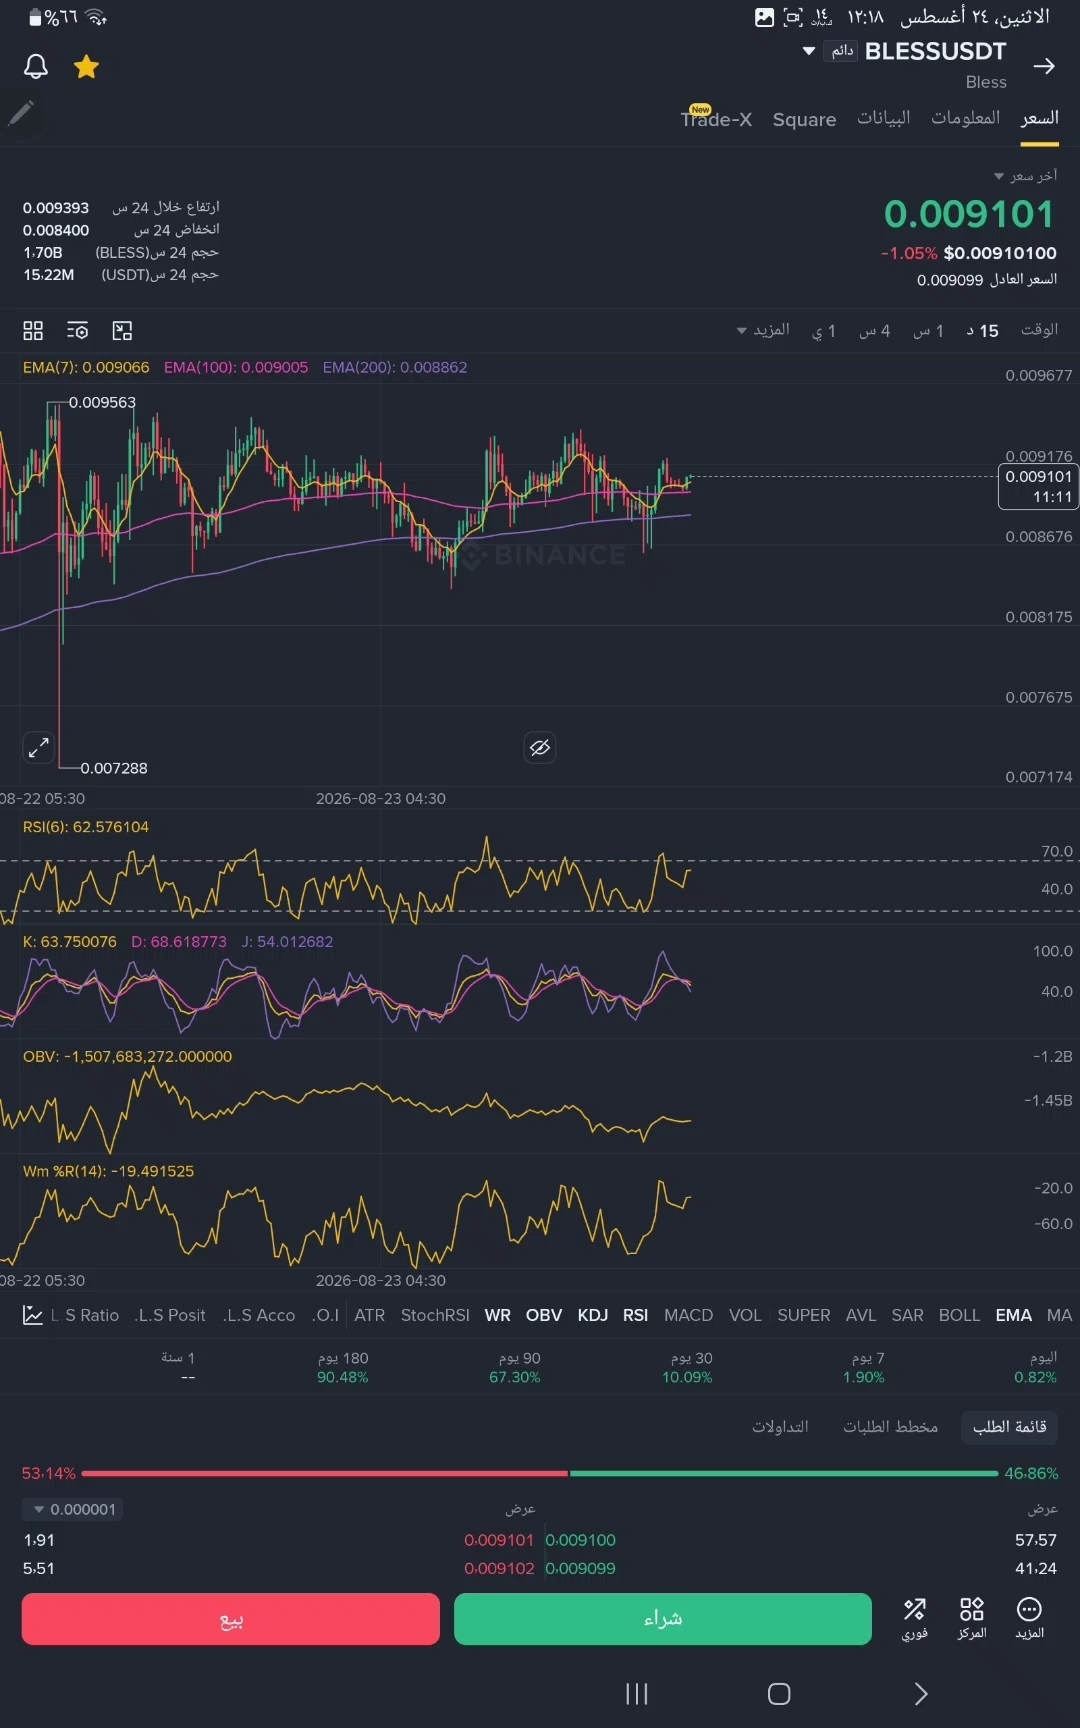The height and width of the screenshot is (1728, 1080).
Task: Tap the green Buy (شراء) button
Action: tap(663, 1619)
